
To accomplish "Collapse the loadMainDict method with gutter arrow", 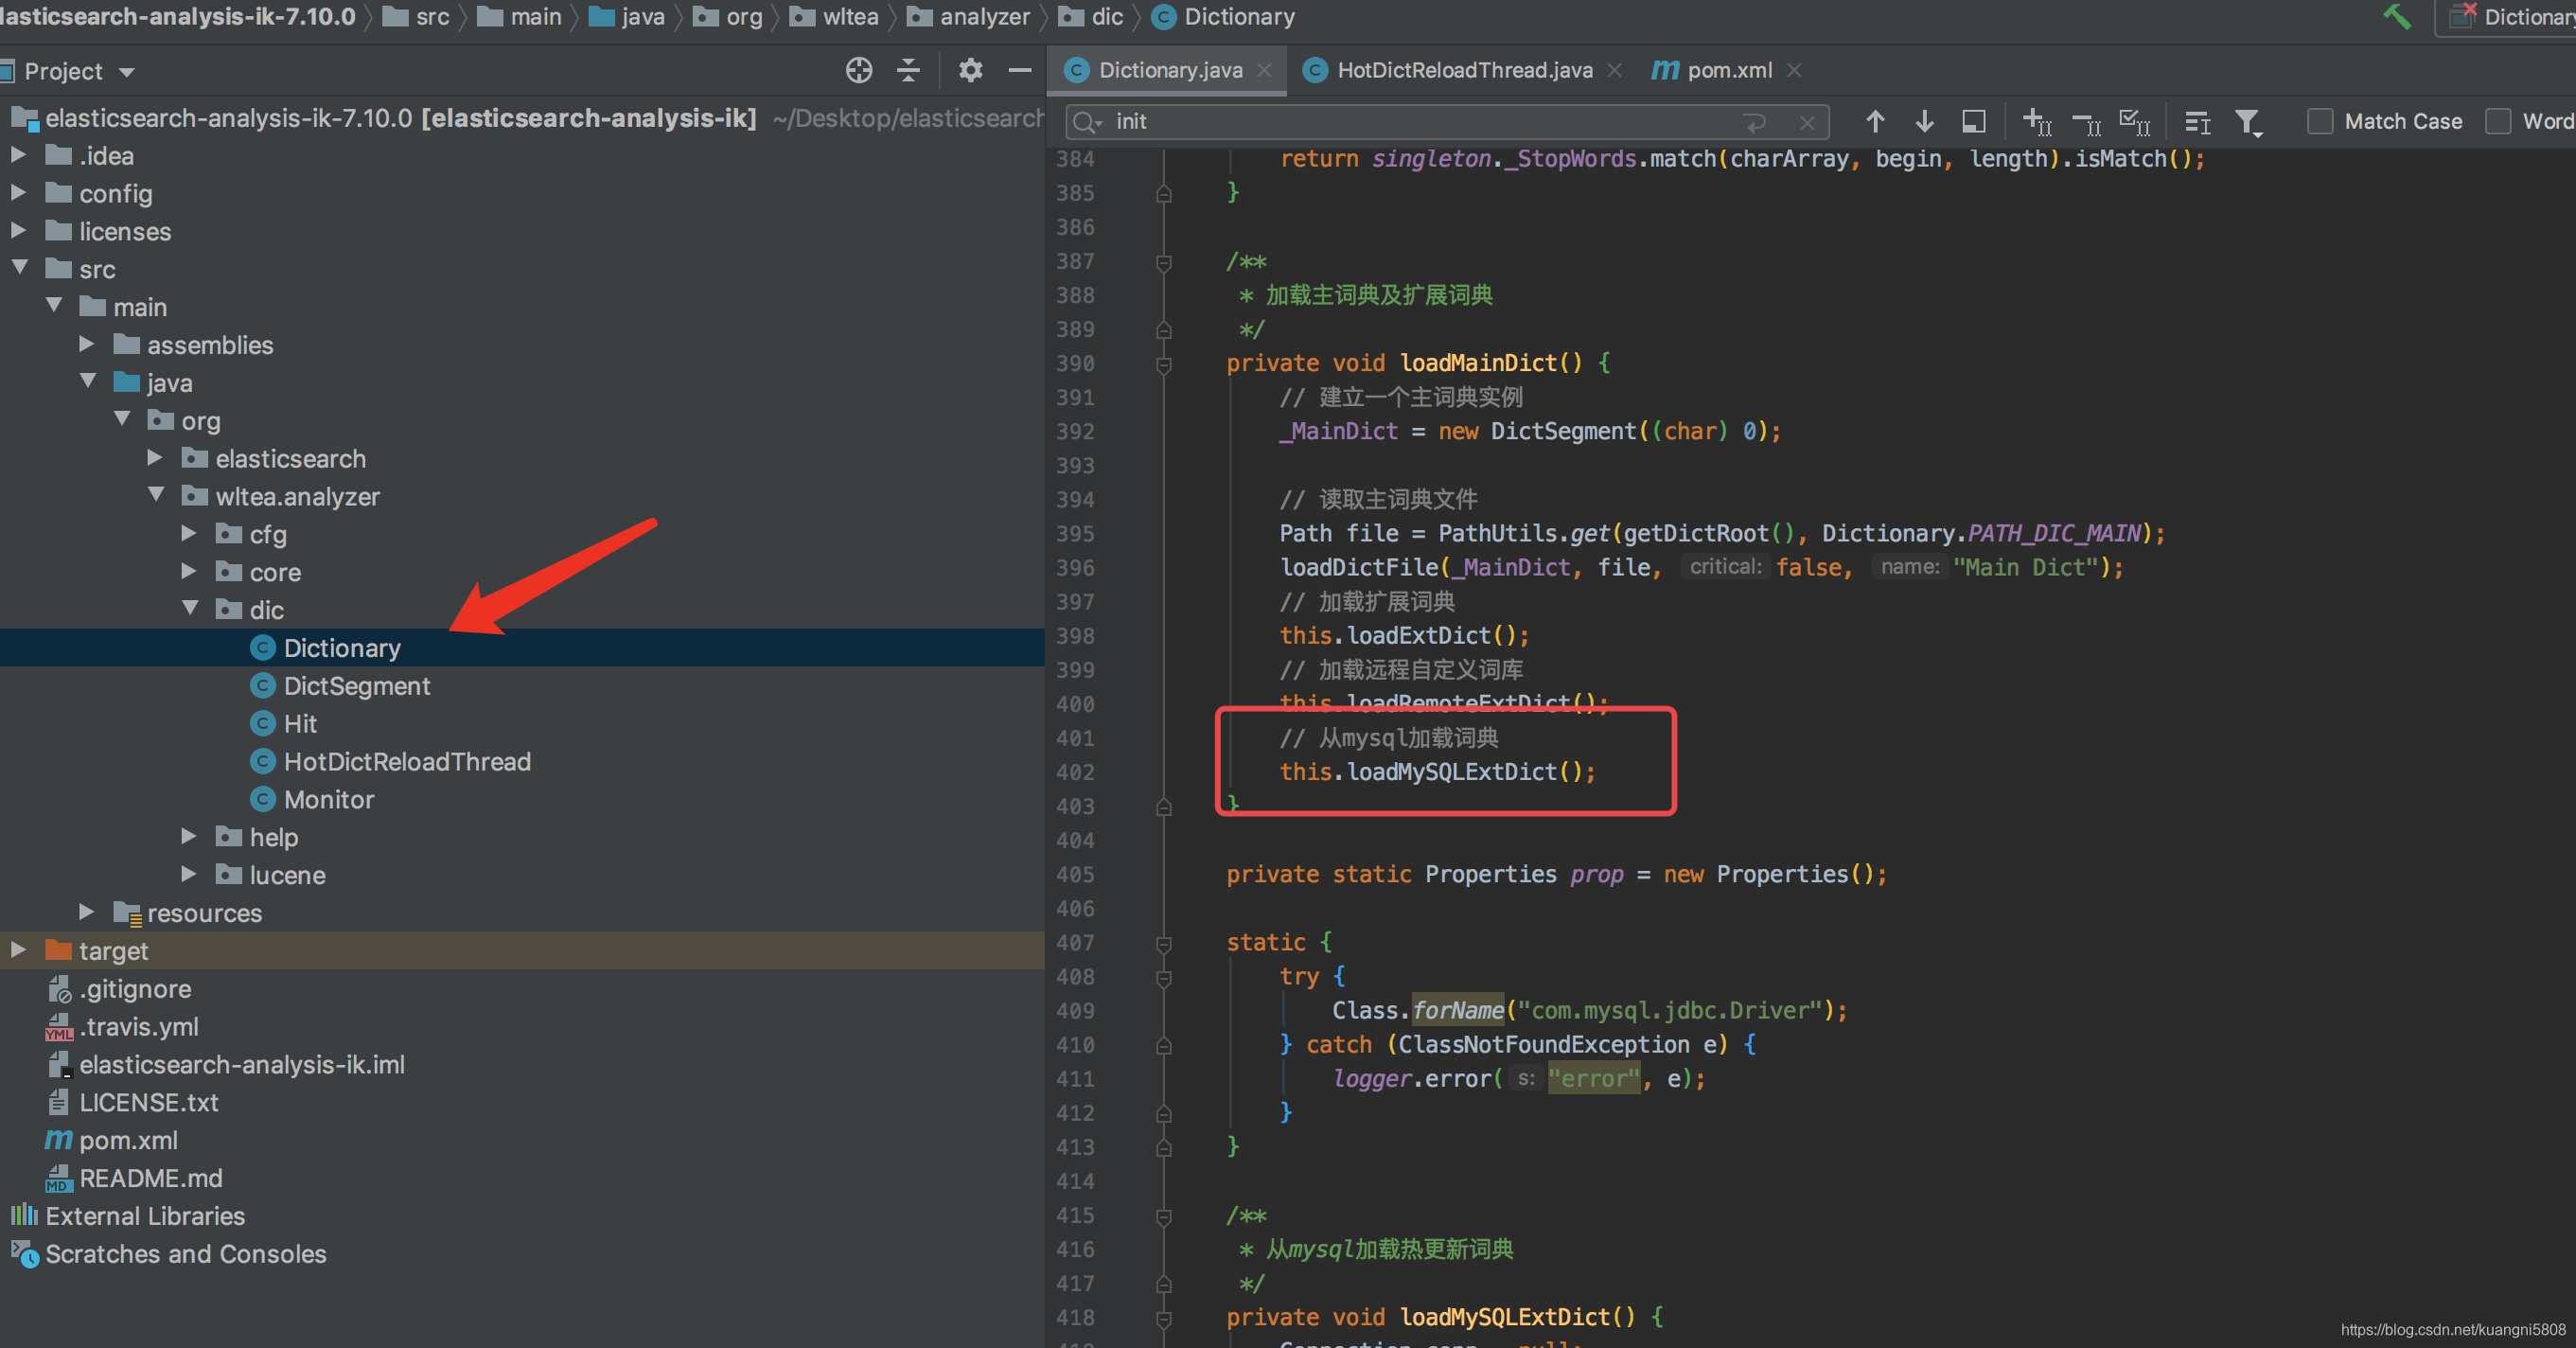I will pyautogui.click(x=1163, y=363).
